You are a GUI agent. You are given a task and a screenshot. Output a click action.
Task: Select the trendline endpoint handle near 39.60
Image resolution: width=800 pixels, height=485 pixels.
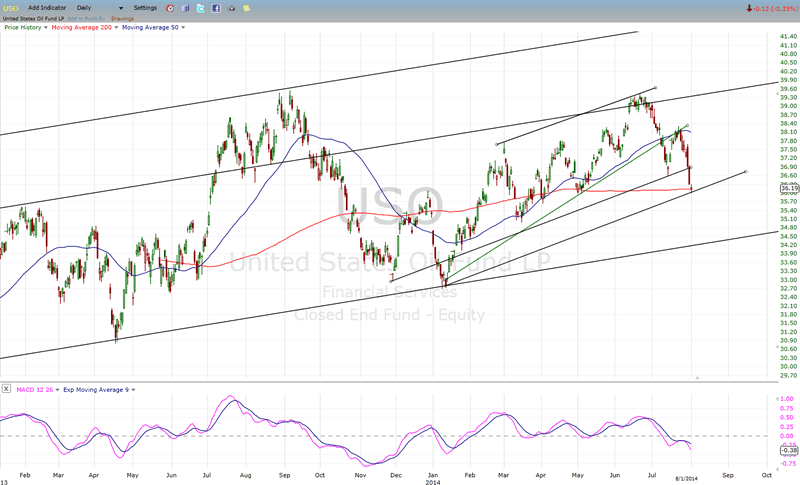pos(656,88)
